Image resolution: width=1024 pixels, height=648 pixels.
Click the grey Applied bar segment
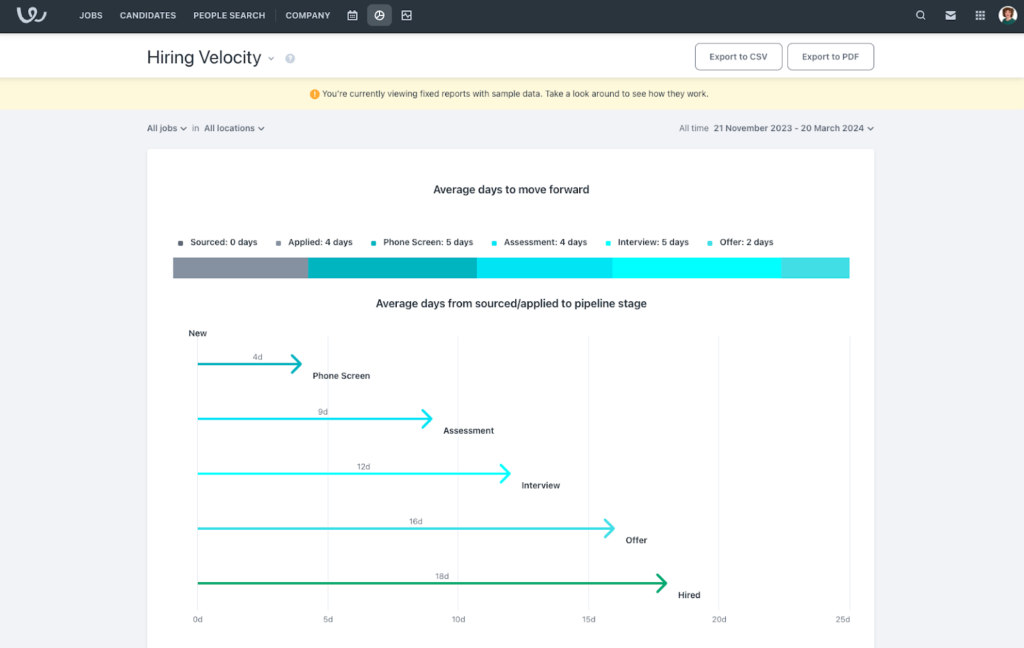[x=240, y=268]
